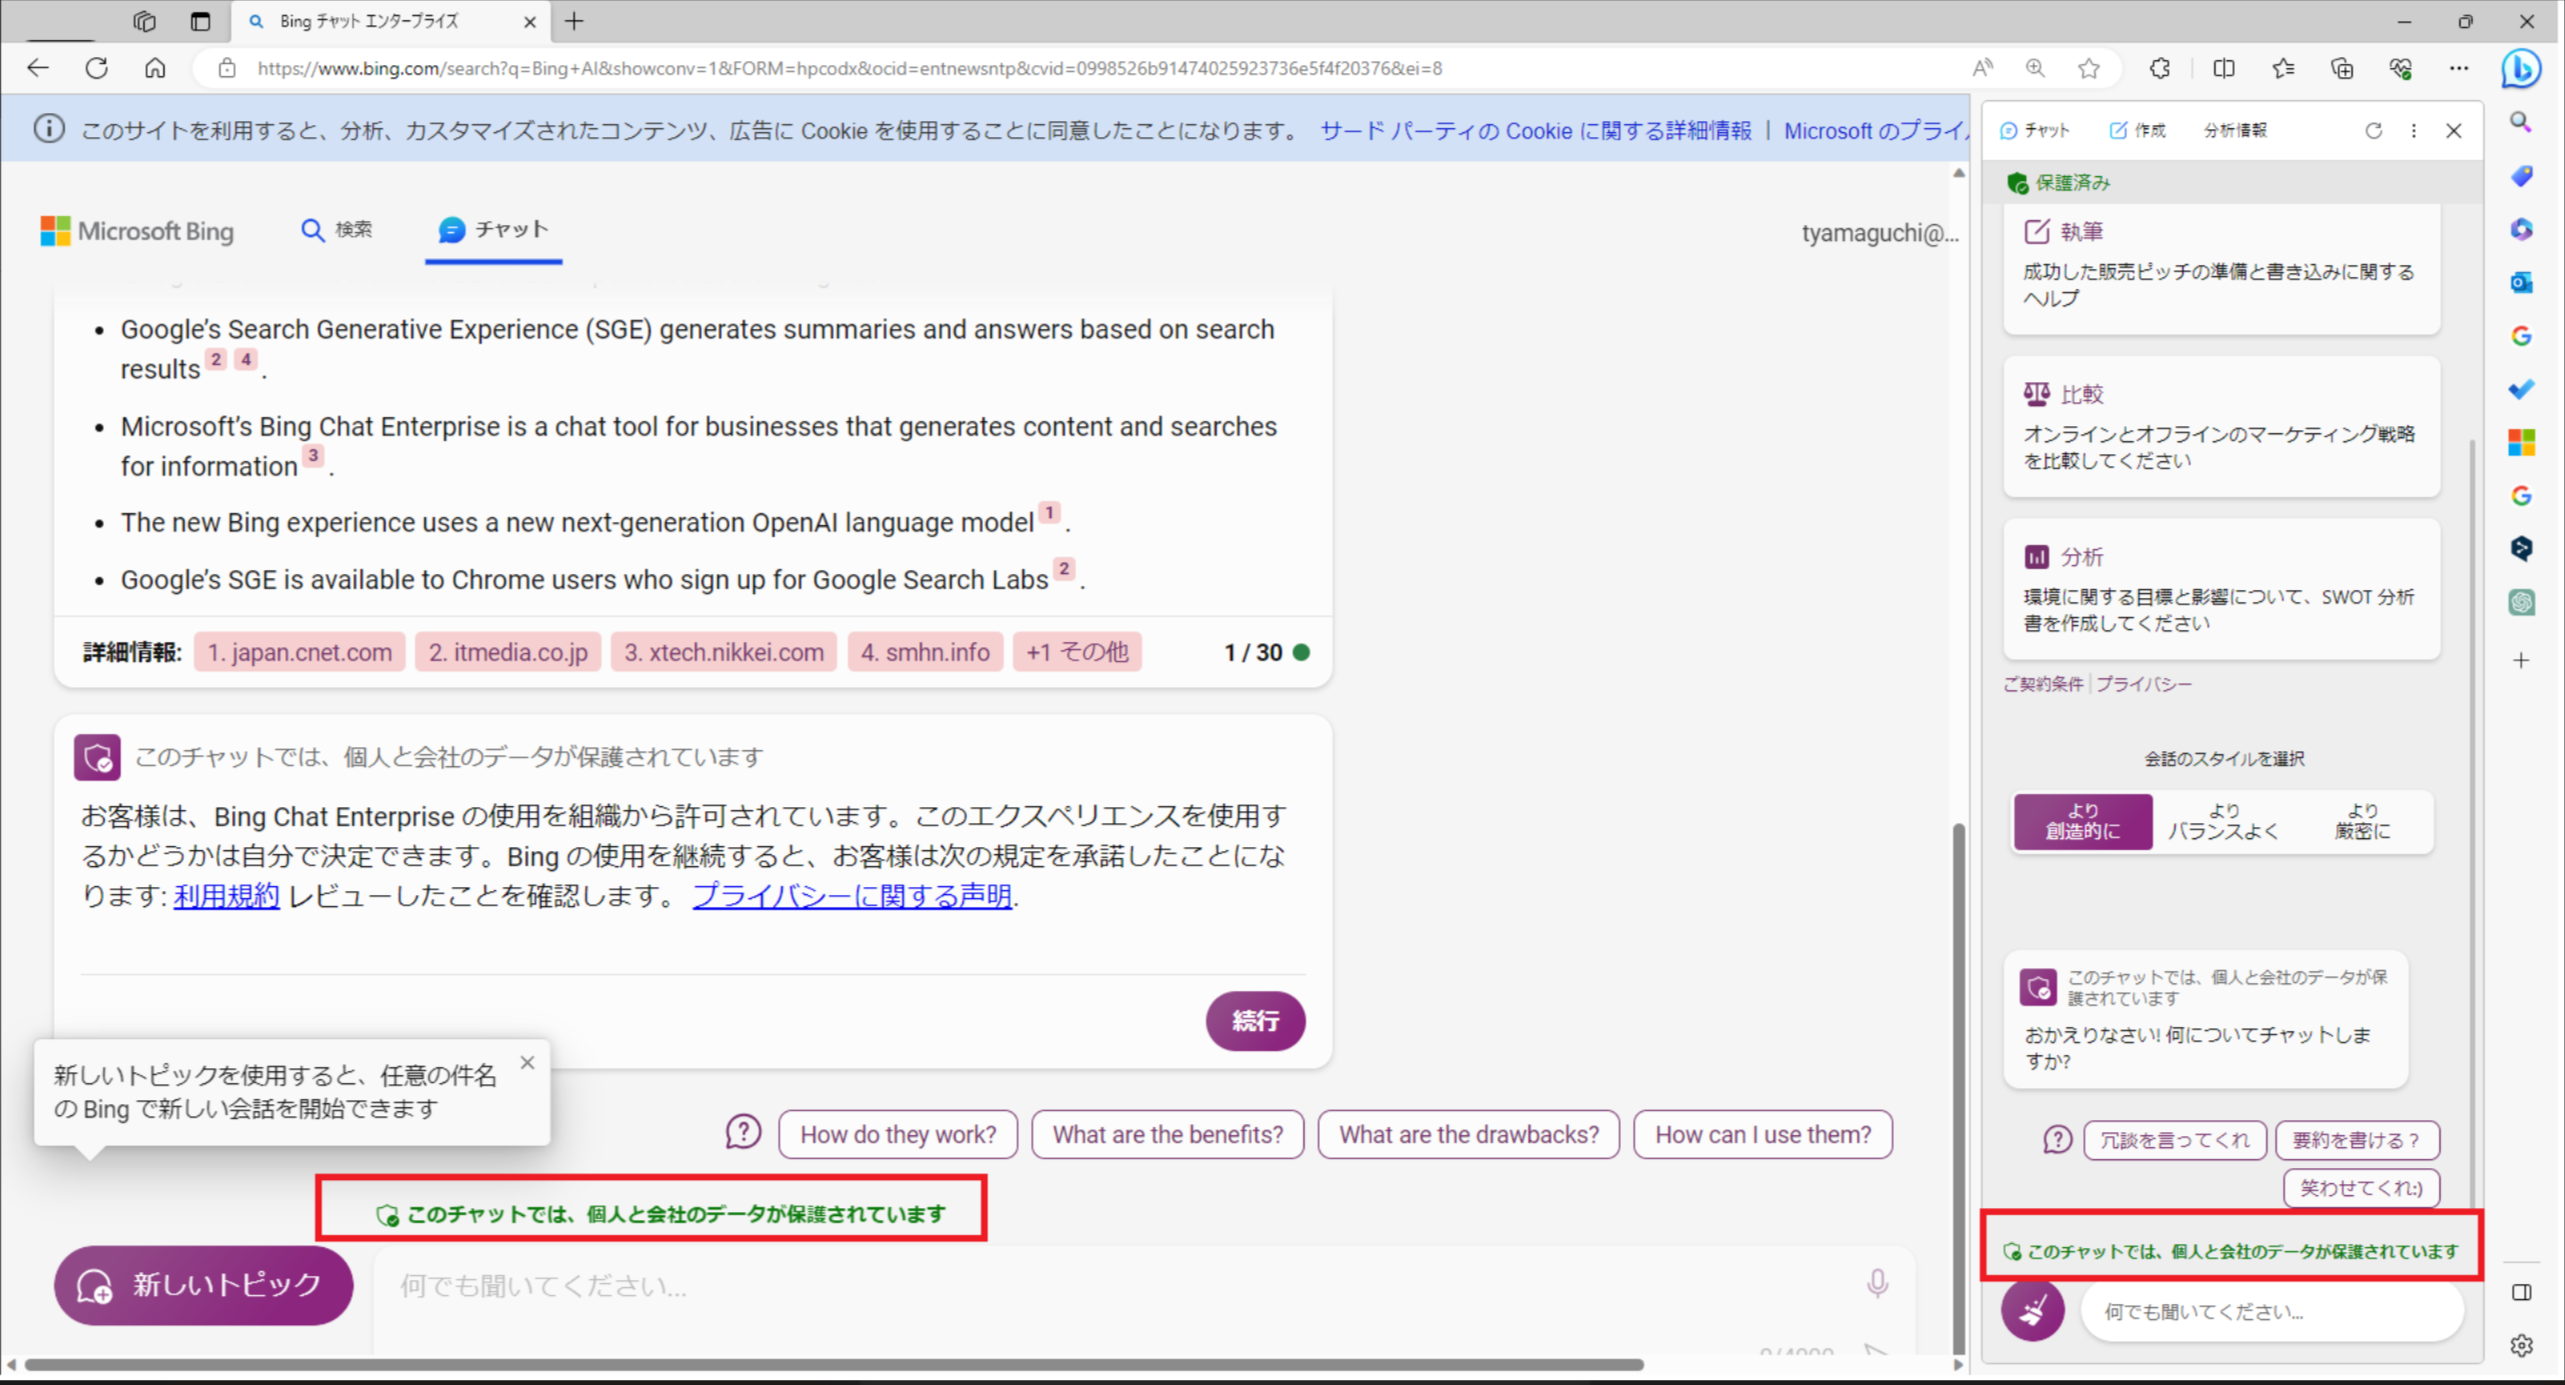Switch to the チャット tab on Bing page

point(494,230)
